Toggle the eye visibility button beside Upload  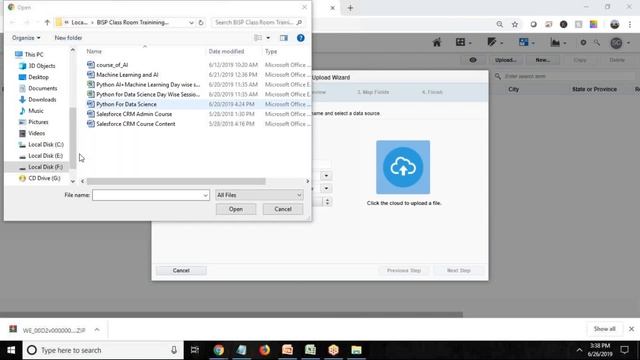tap(473, 60)
